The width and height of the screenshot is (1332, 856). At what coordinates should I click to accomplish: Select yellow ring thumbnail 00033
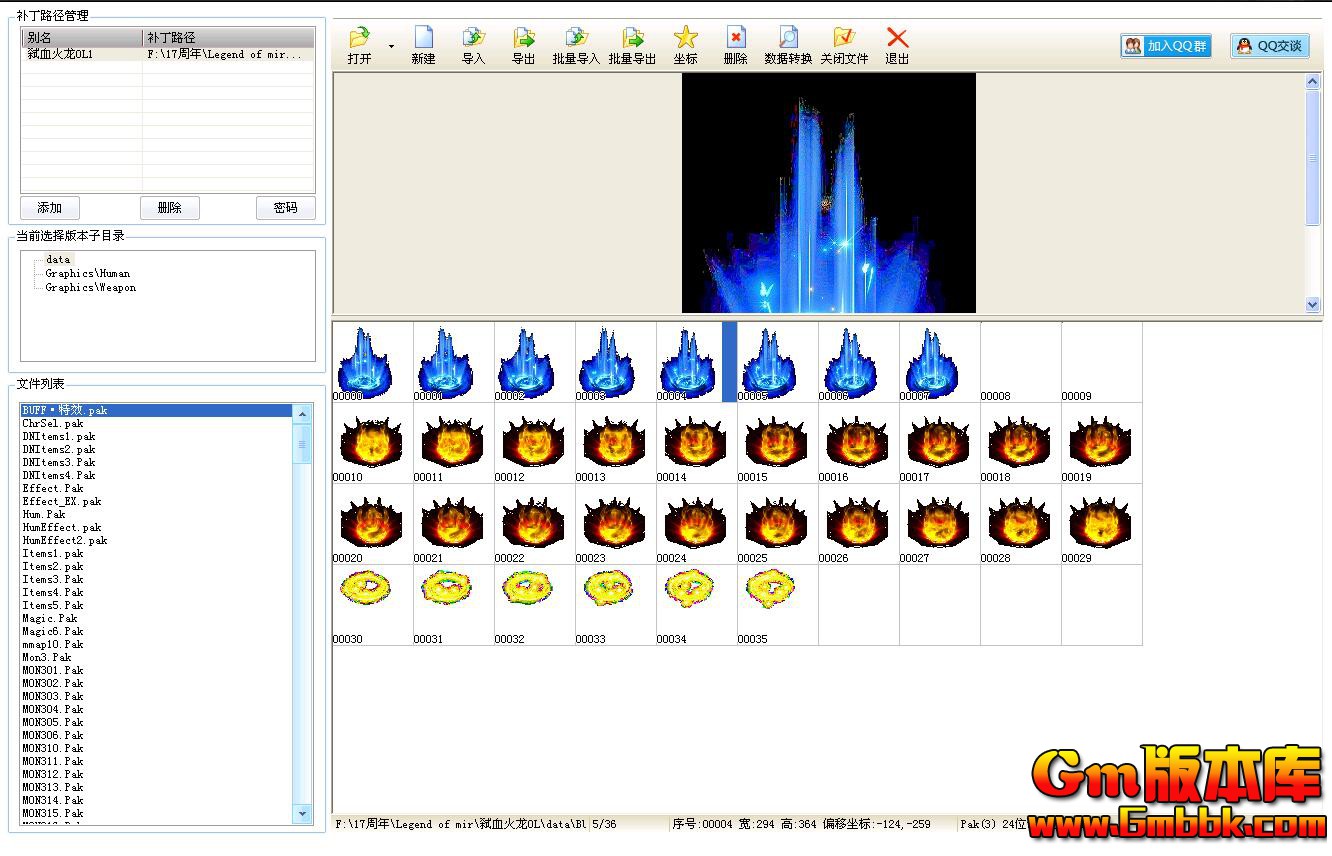(616, 605)
